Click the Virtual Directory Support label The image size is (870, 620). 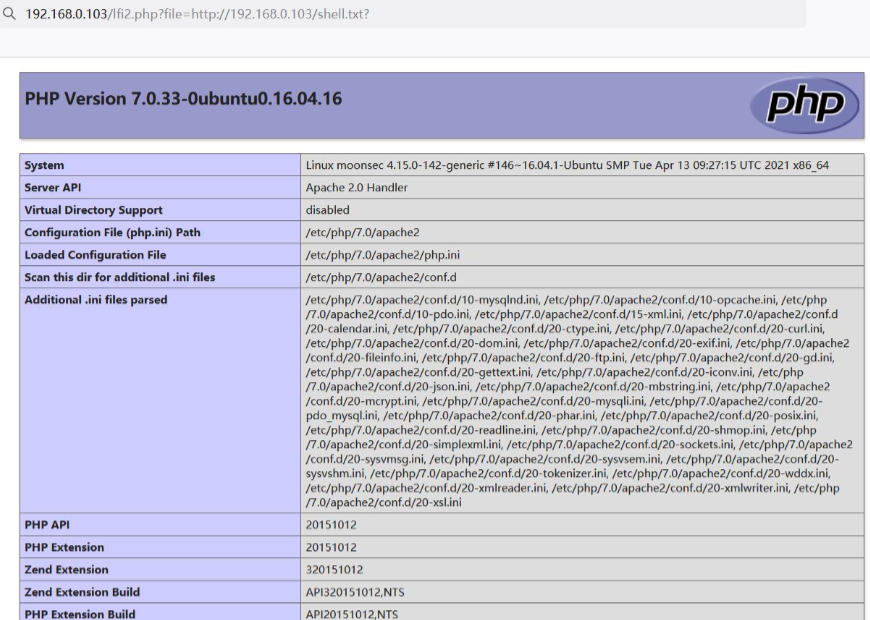tap(93, 210)
